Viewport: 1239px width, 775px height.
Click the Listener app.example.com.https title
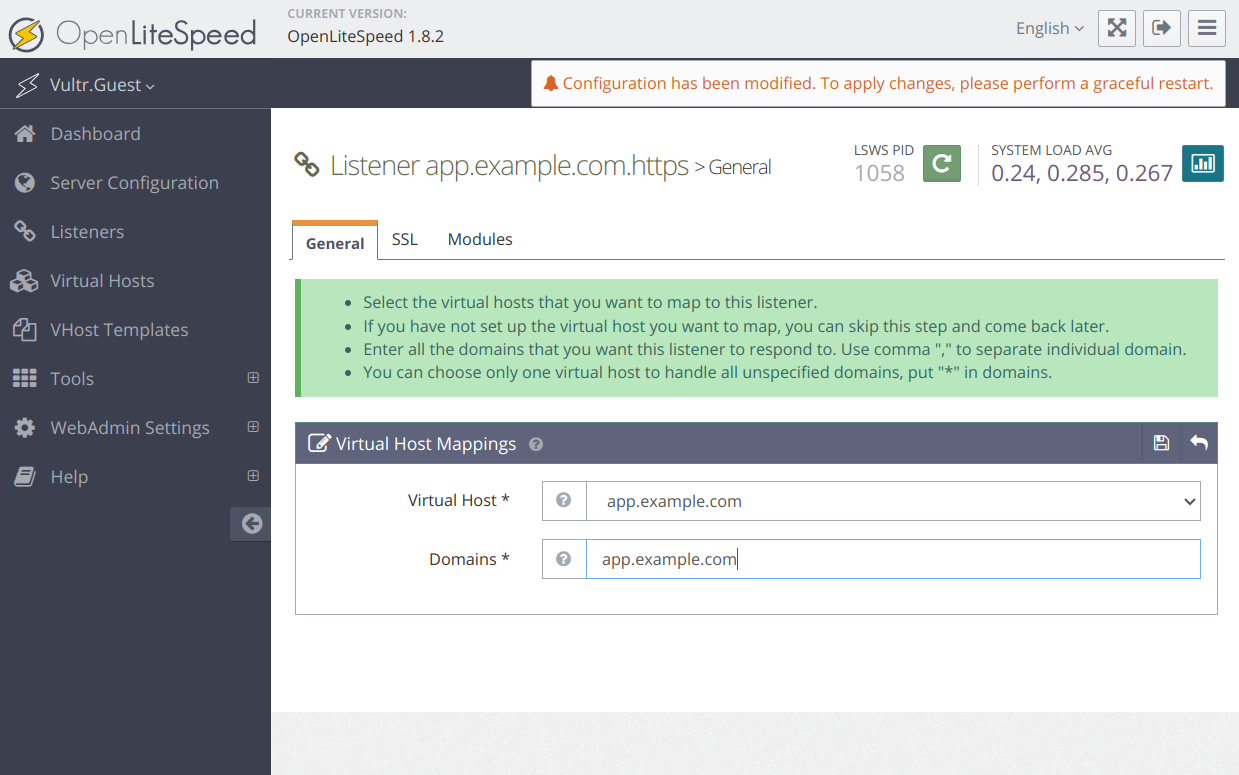(x=510, y=165)
